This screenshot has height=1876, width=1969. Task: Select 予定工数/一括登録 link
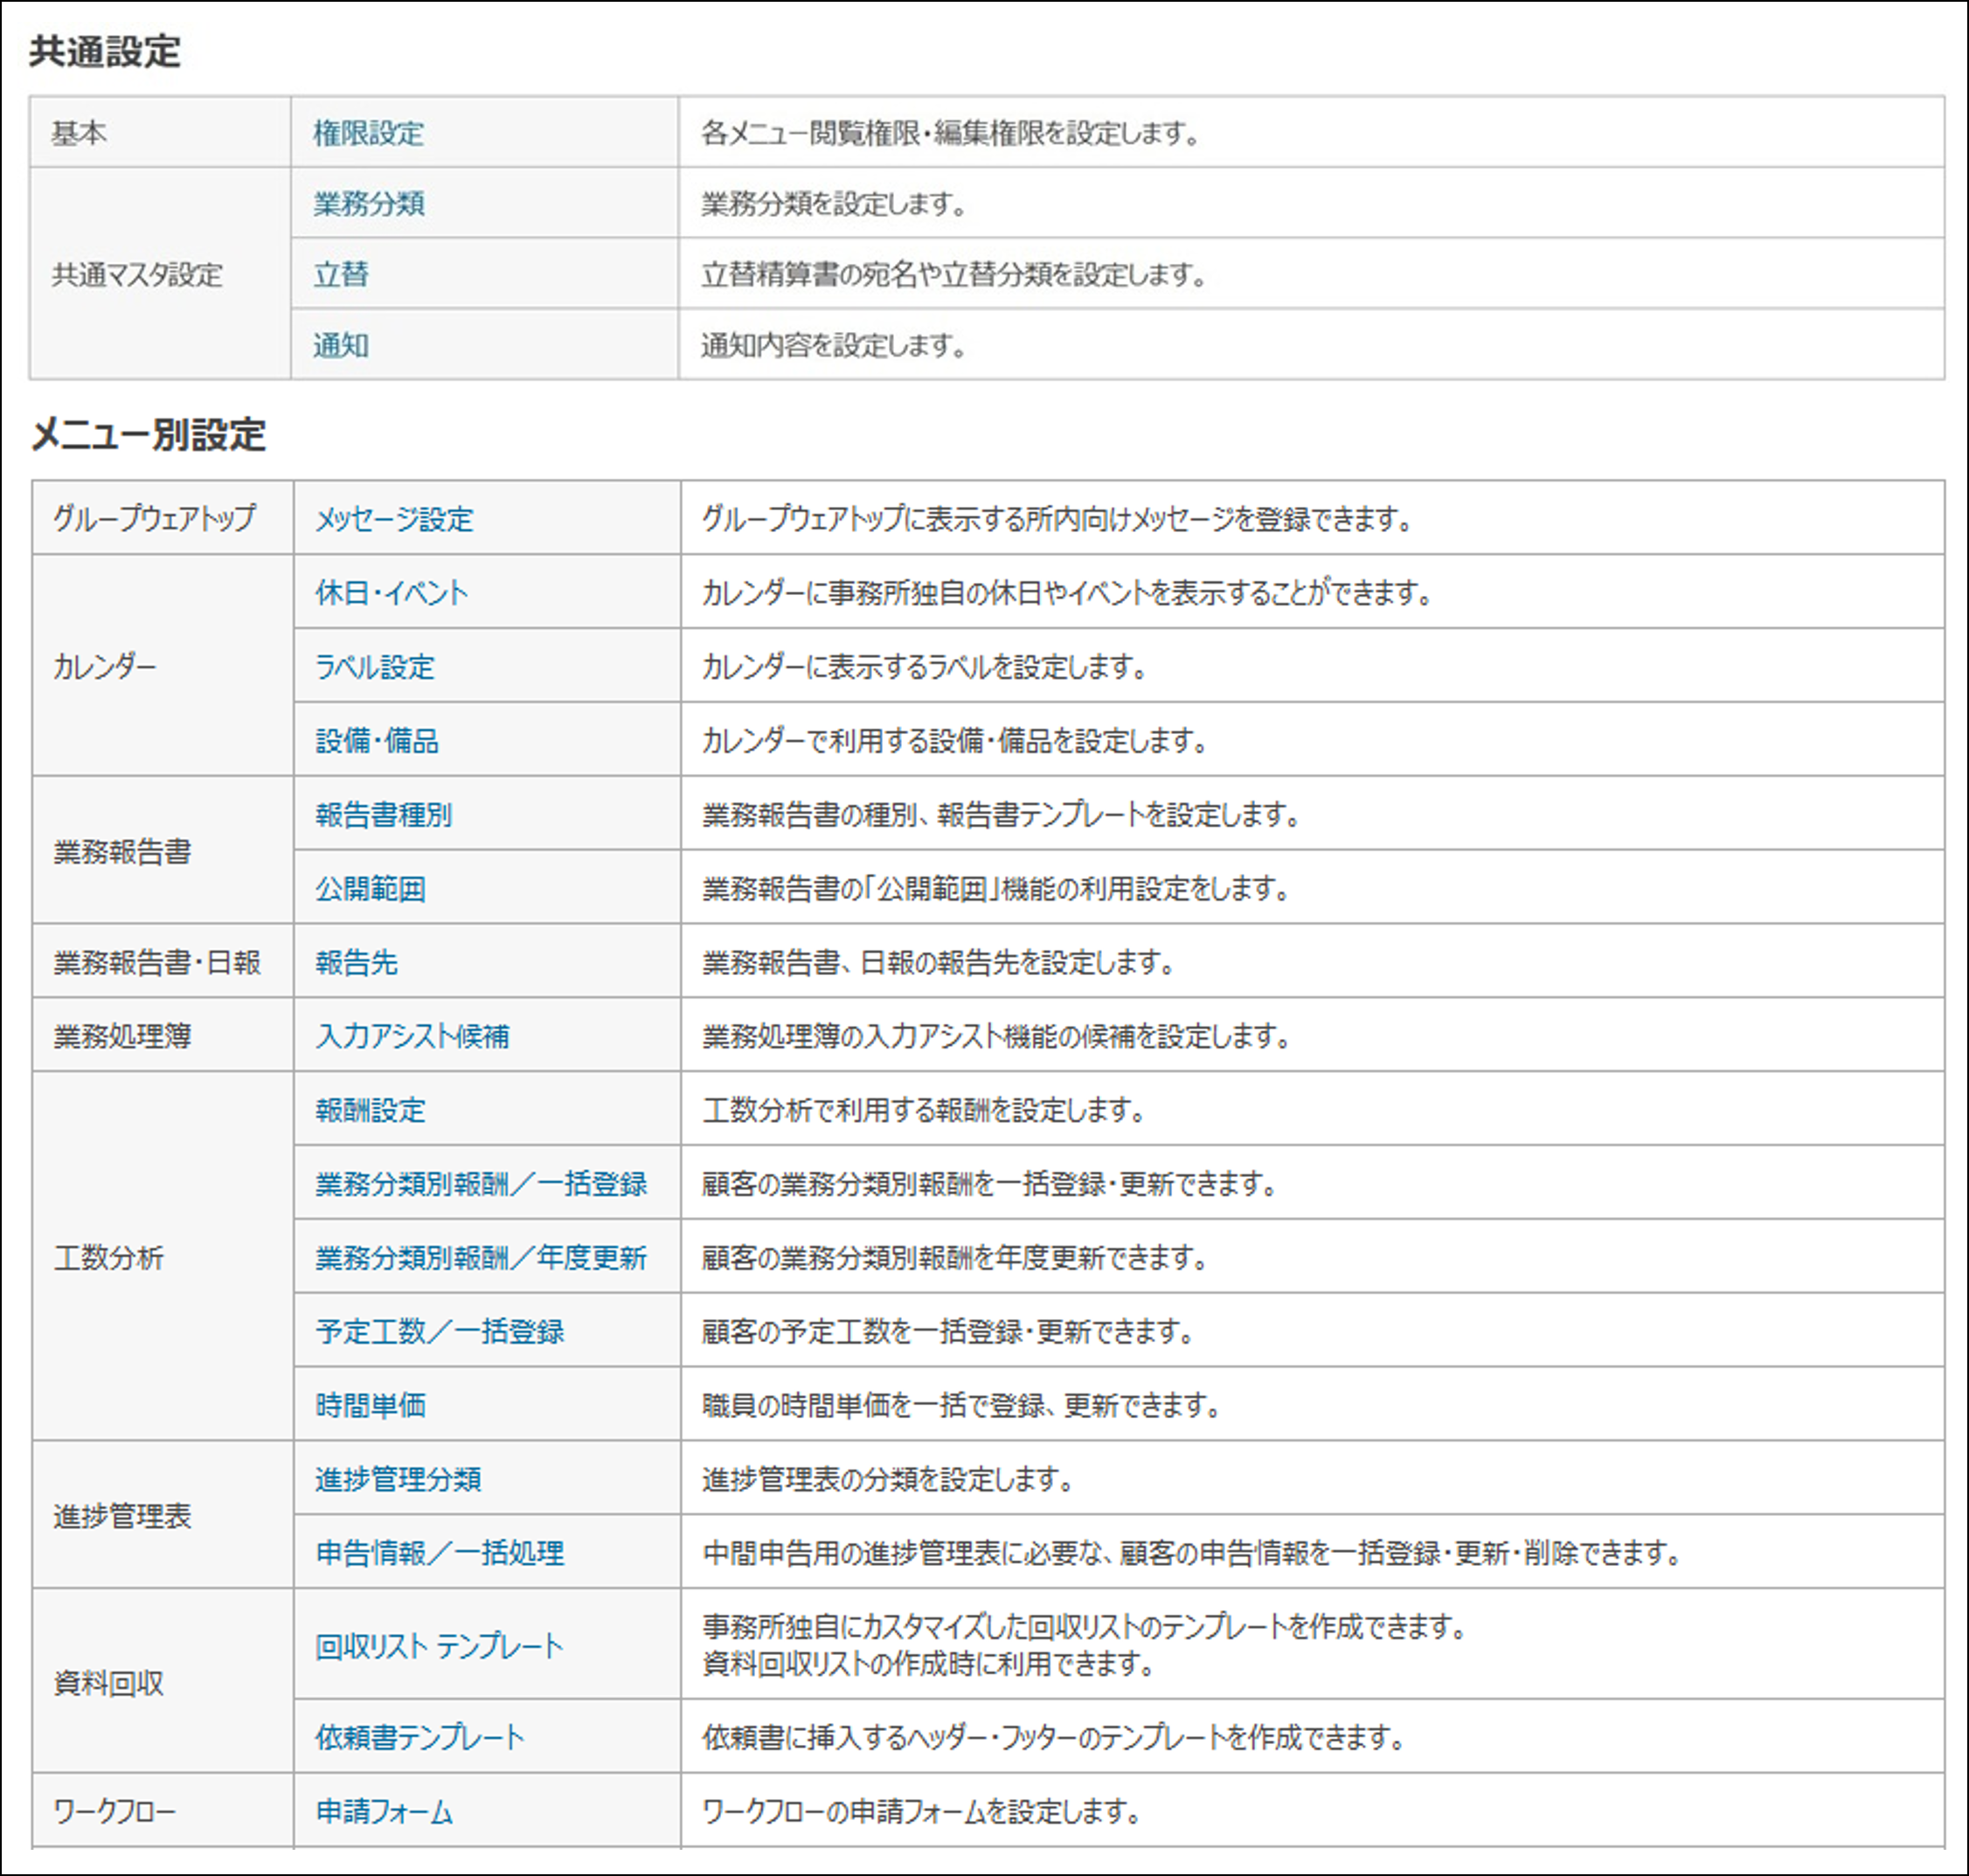[440, 1332]
